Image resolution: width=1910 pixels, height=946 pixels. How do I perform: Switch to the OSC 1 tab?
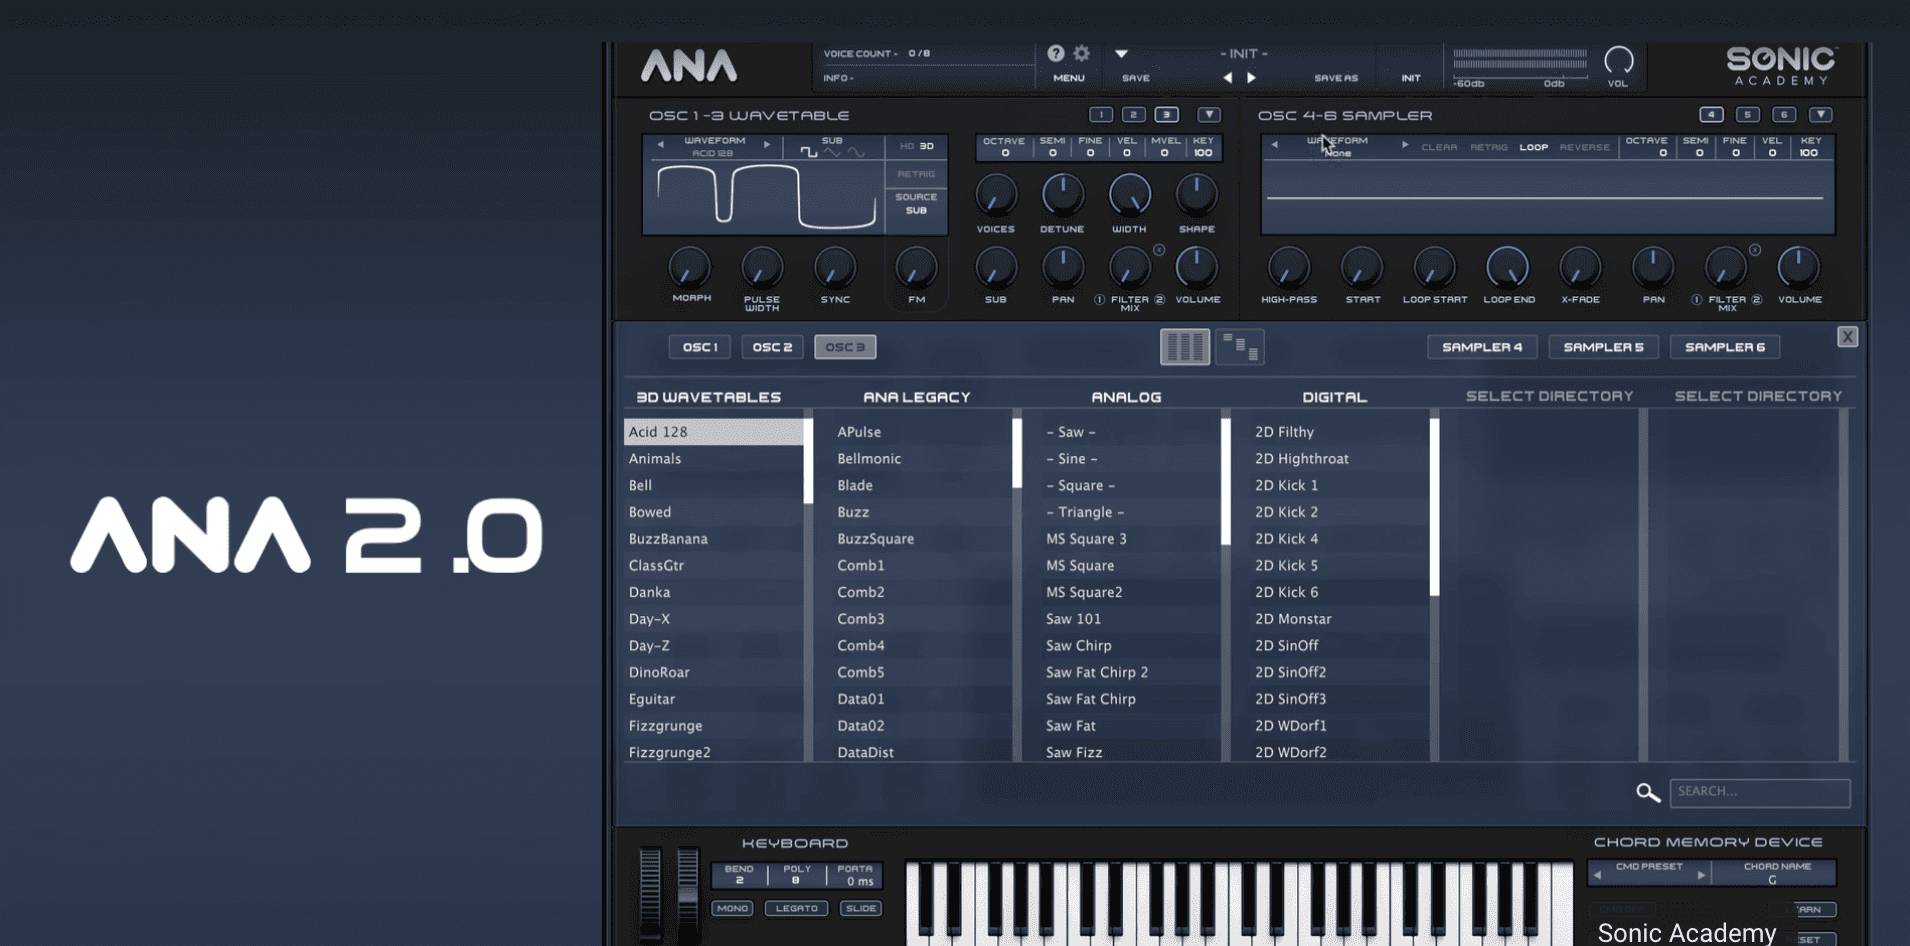[x=700, y=347]
